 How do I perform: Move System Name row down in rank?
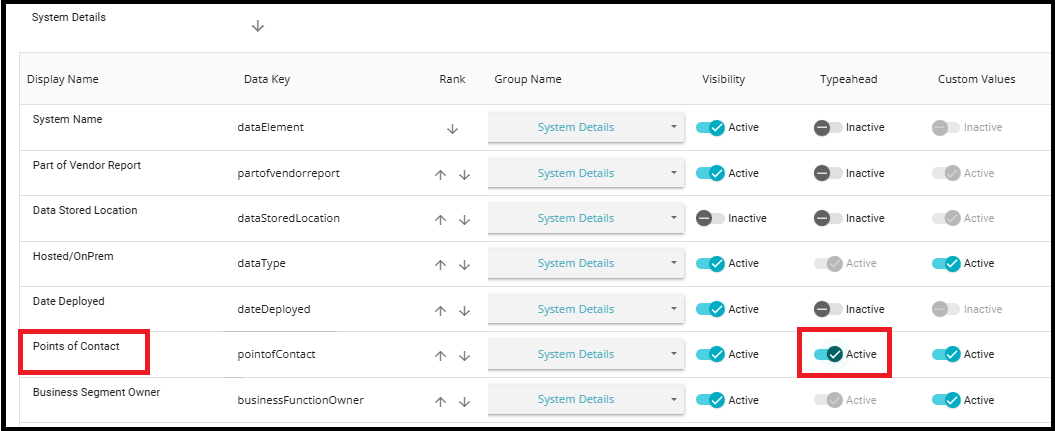point(452,129)
